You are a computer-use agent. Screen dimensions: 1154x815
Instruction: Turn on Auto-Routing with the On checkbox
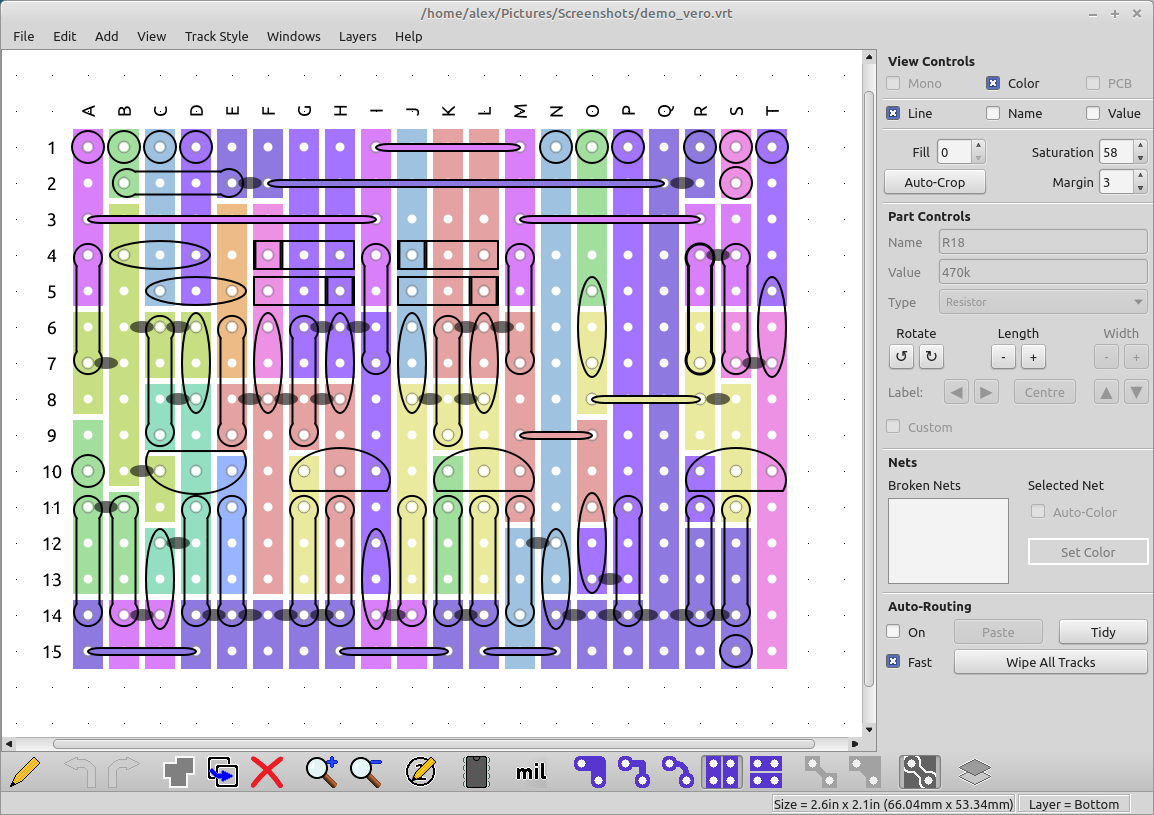pos(892,632)
